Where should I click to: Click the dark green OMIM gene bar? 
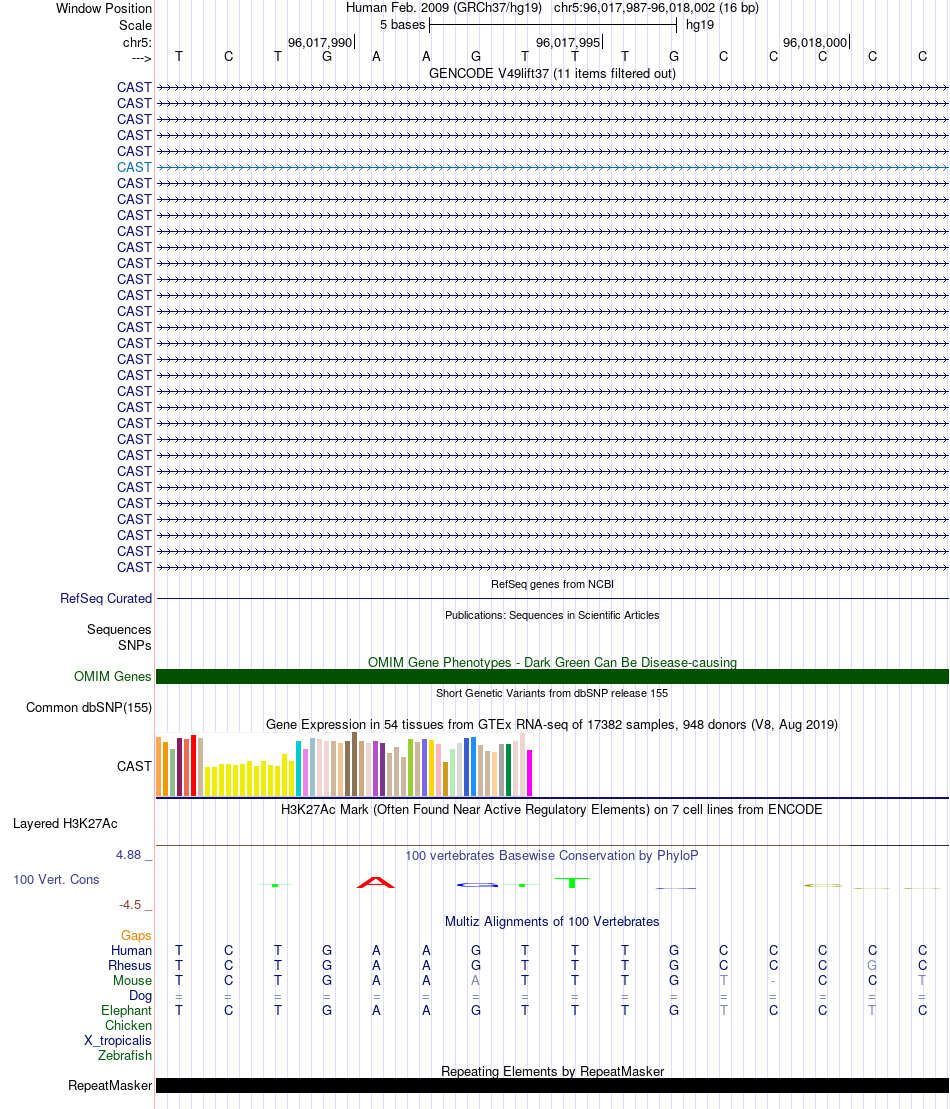pyautogui.click(x=552, y=677)
